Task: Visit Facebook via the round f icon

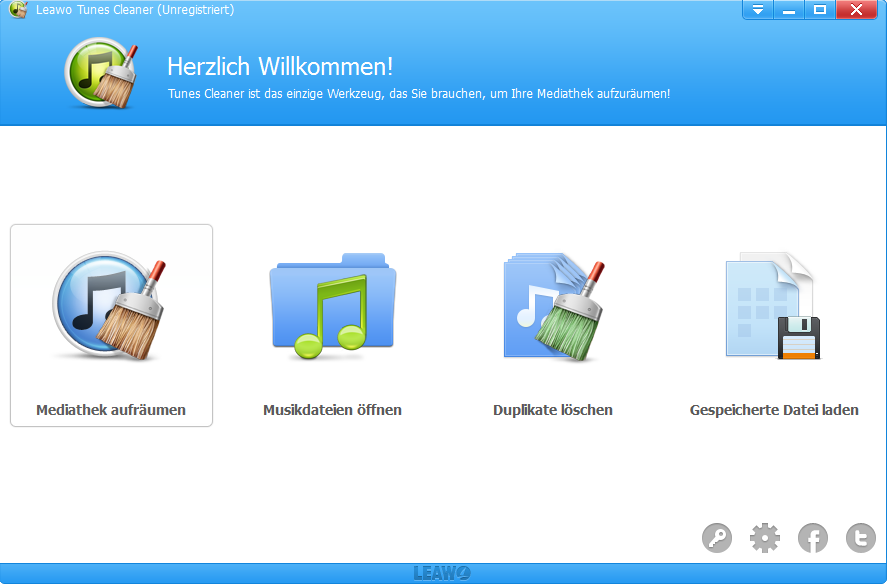Action: point(813,537)
